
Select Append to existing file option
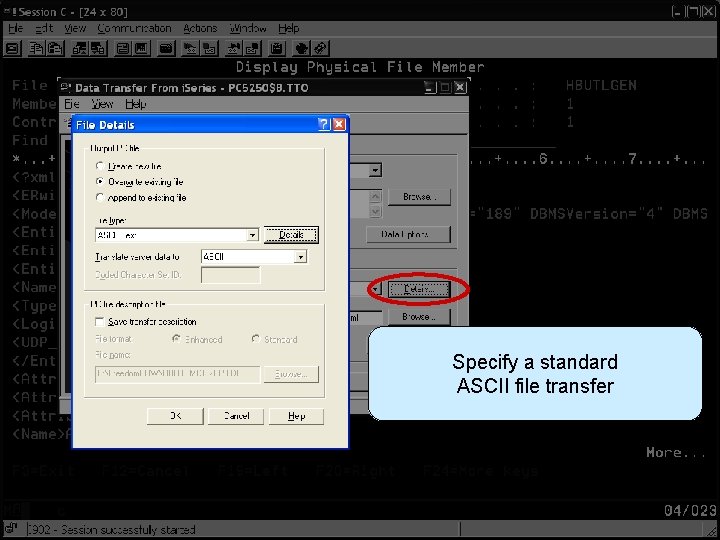click(x=100, y=197)
